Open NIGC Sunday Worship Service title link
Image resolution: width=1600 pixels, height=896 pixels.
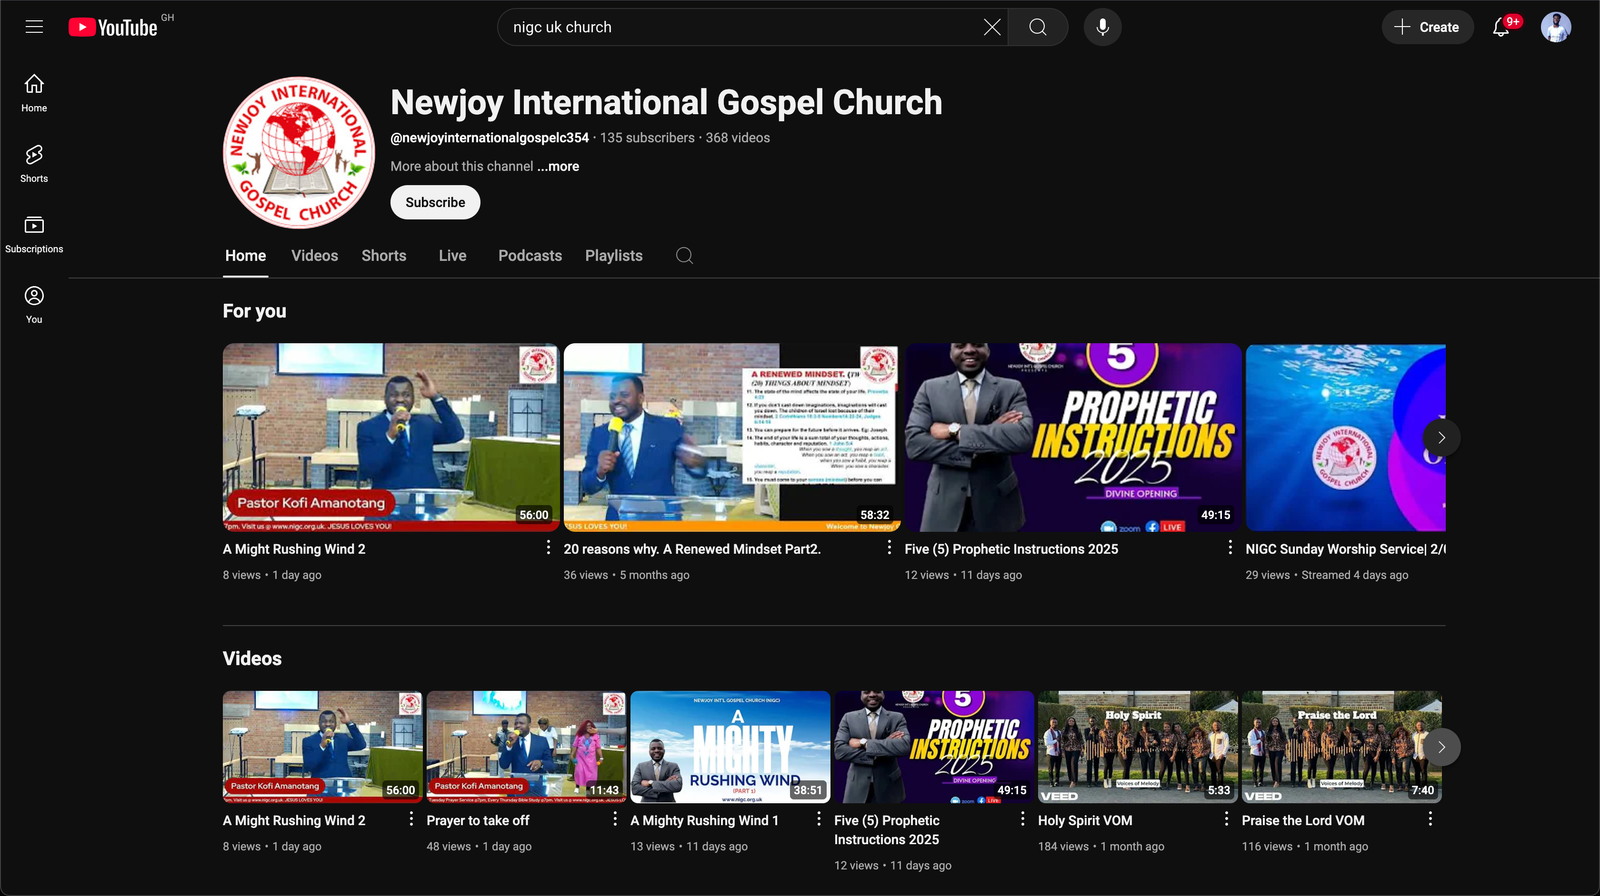1345,549
